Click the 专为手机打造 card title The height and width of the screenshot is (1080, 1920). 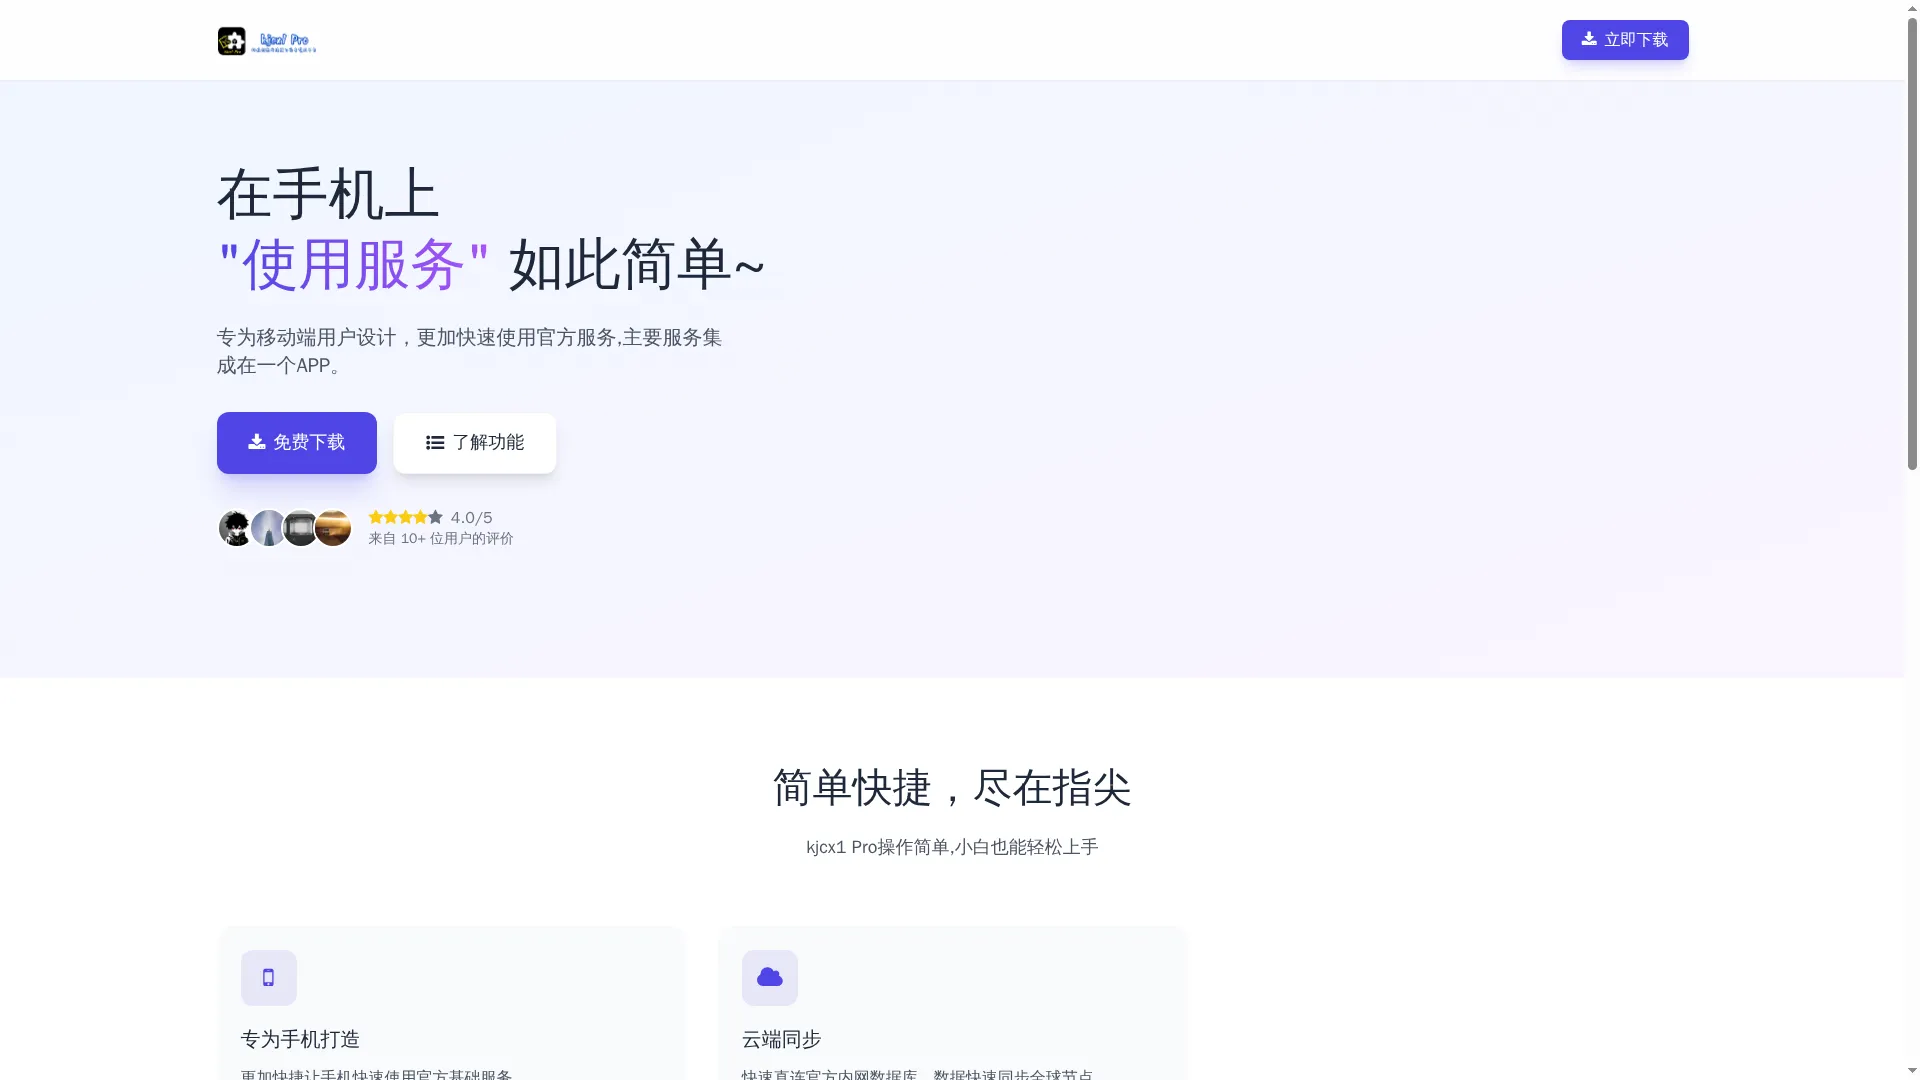tap(300, 1039)
